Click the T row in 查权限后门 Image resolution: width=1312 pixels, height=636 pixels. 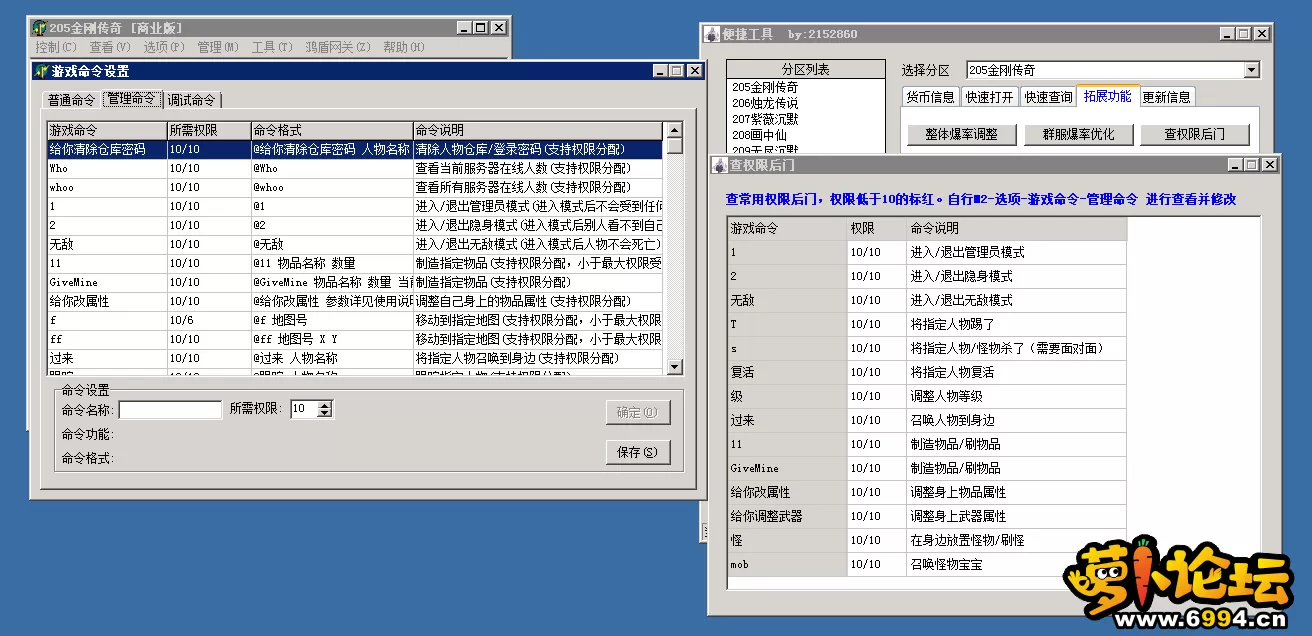pos(927,324)
